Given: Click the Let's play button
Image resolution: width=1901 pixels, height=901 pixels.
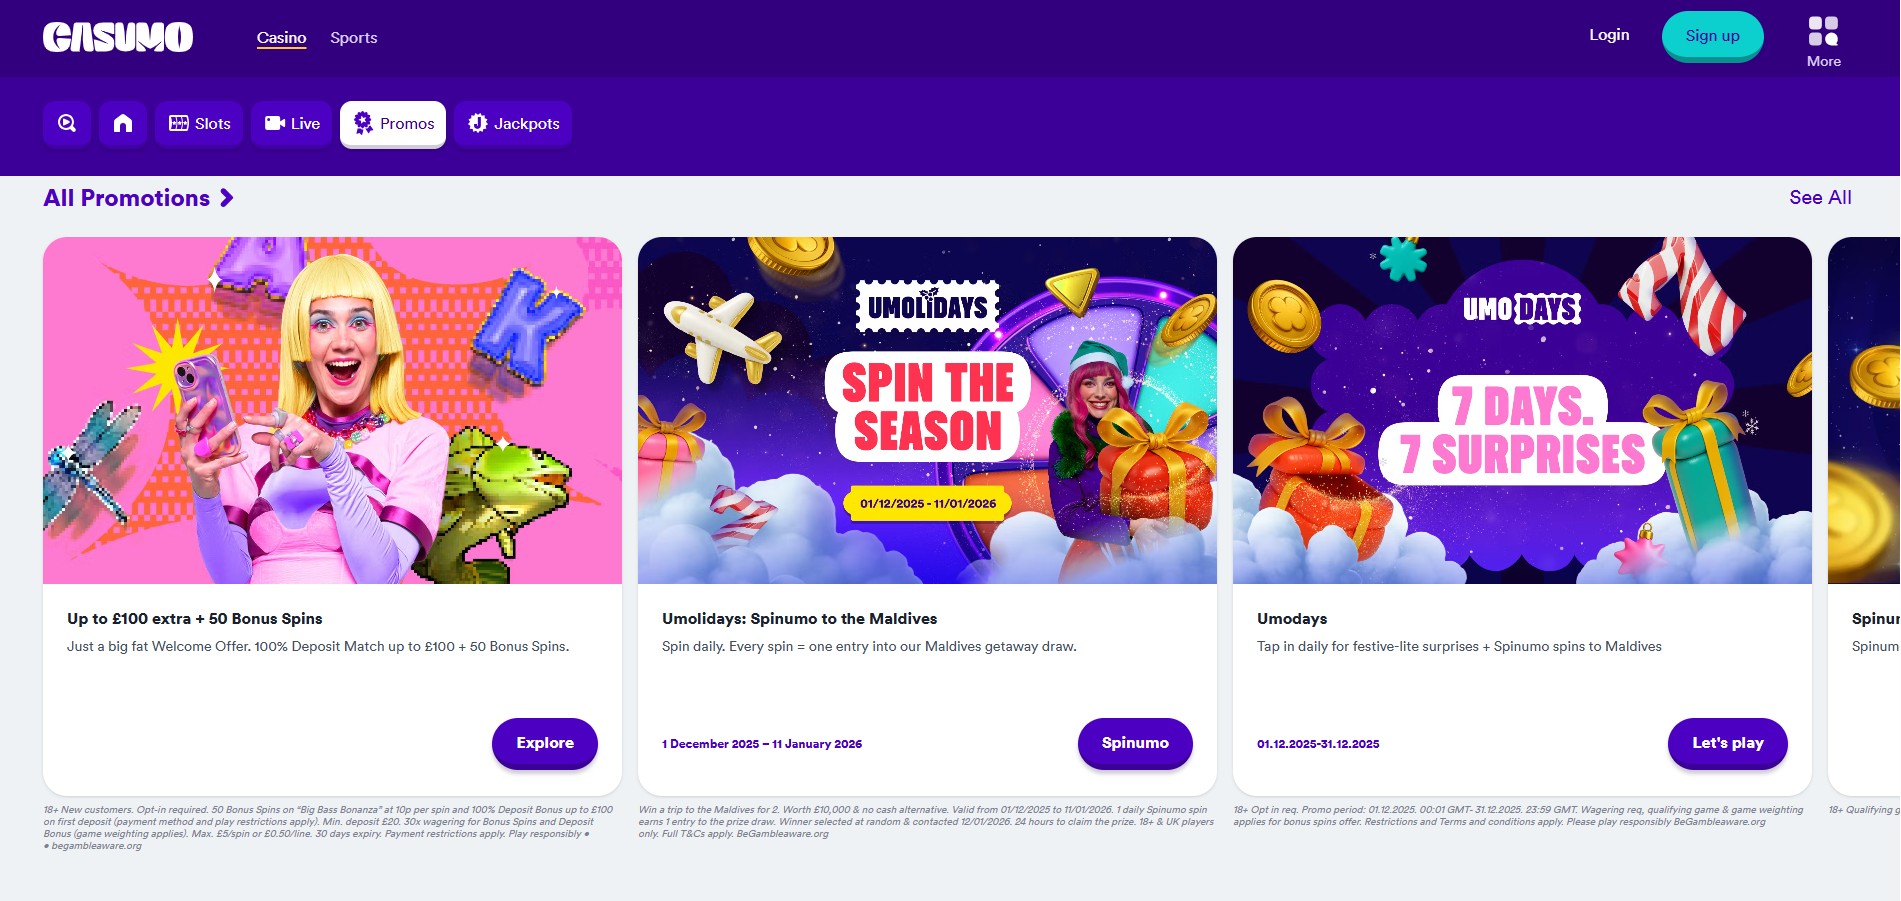Looking at the screenshot, I should click(1727, 743).
